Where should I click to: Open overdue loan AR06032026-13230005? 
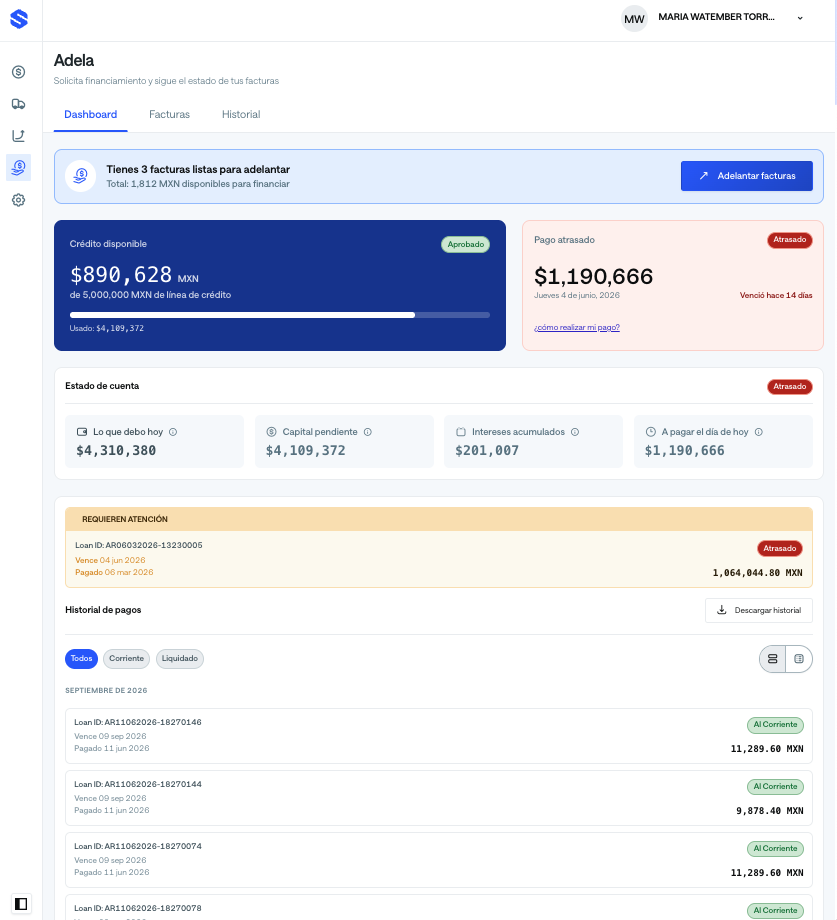click(x=439, y=559)
